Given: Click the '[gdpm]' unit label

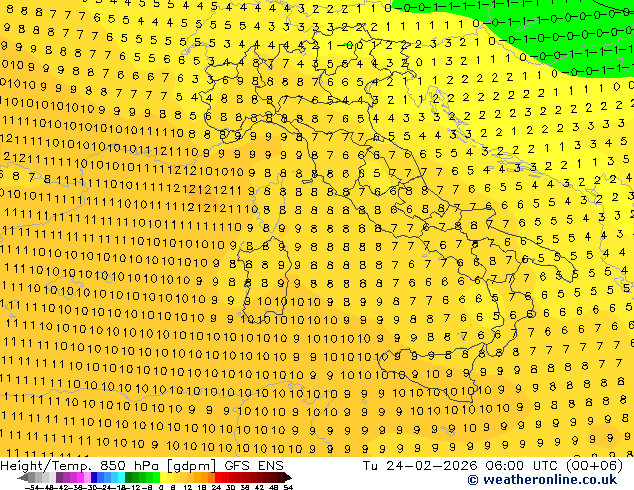Looking at the screenshot, I should 191,466.
